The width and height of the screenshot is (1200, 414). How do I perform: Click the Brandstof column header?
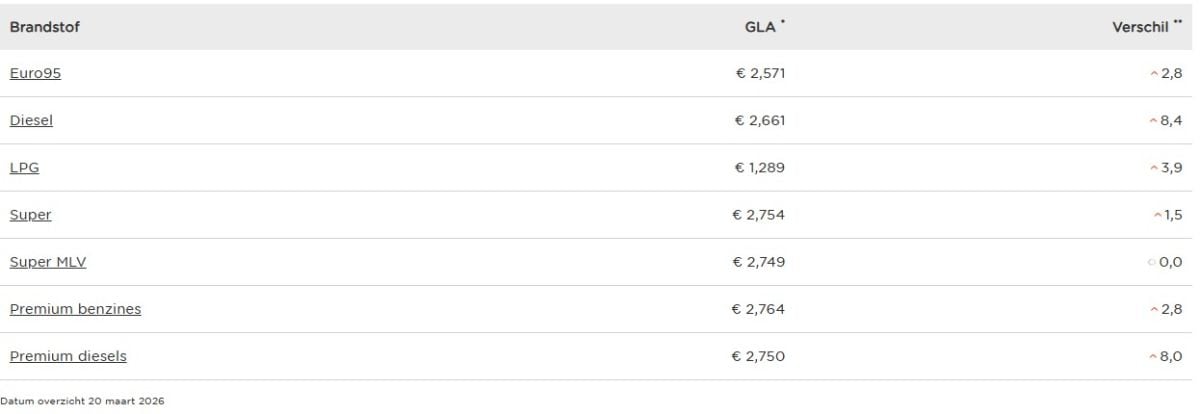tap(44, 27)
